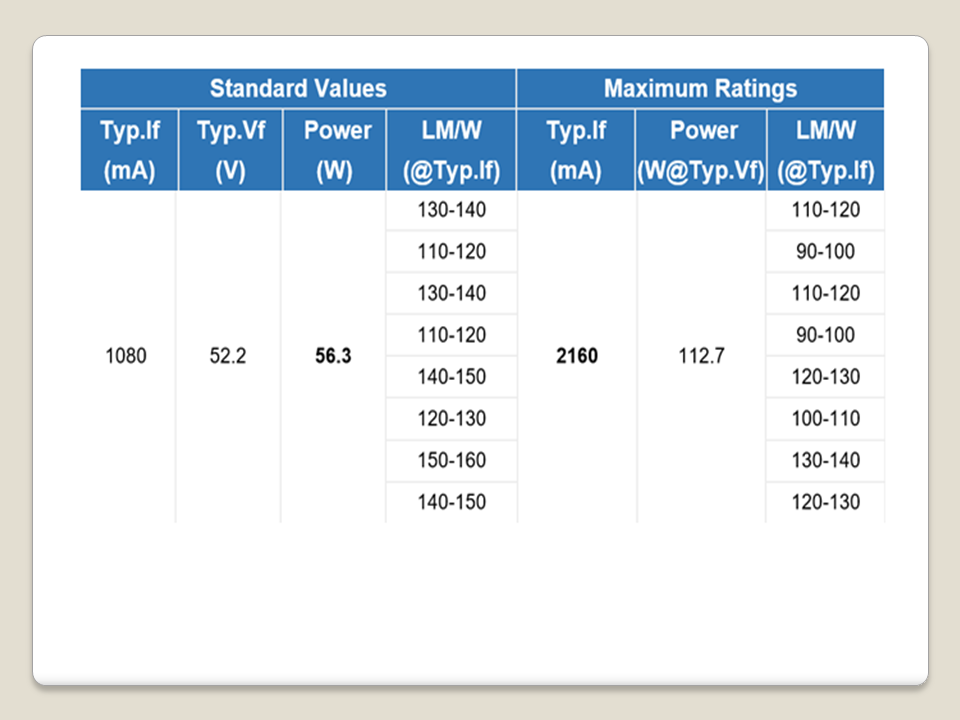This screenshot has width=960, height=720.
Task: Select the Typ.Vf (V) column header
Action: [230, 150]
